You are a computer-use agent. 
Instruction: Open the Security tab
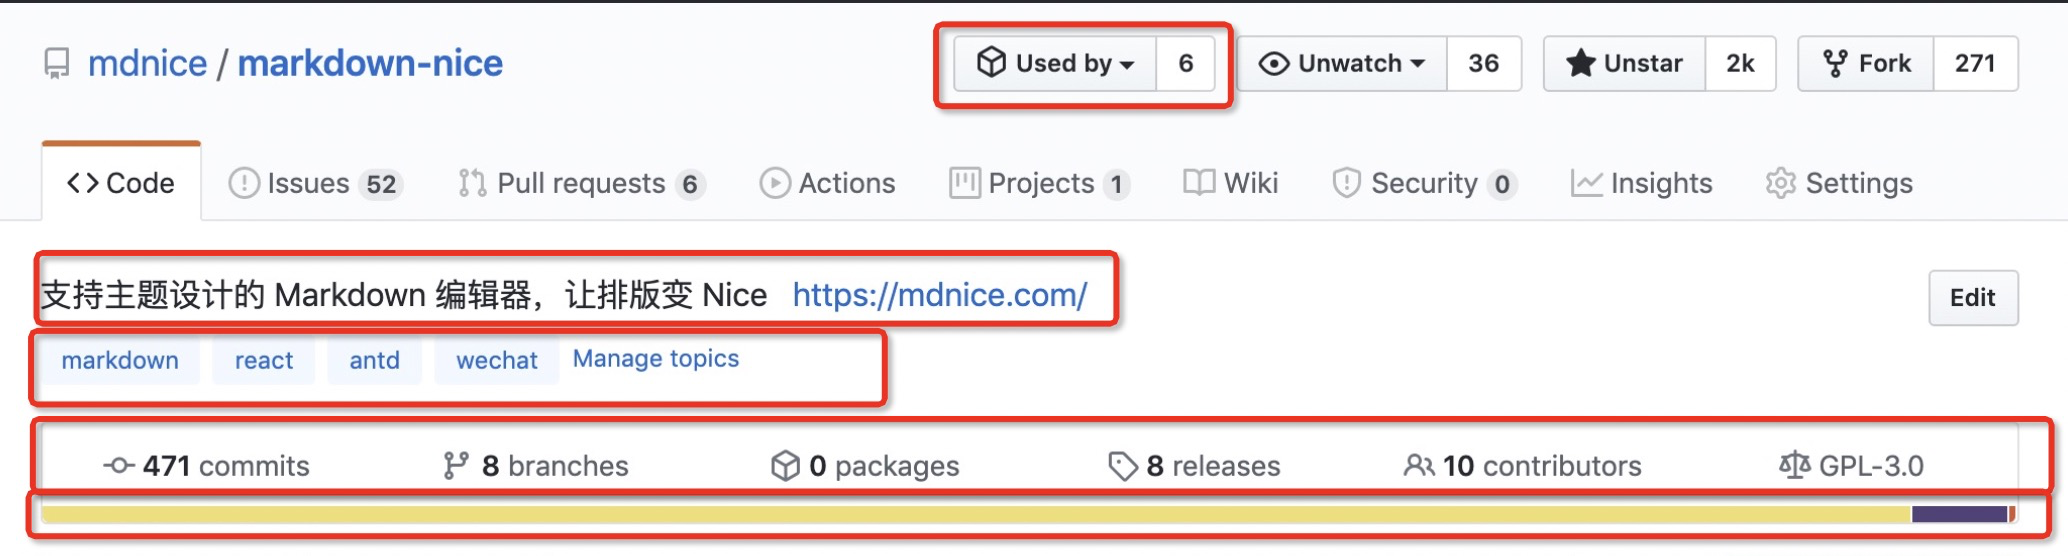(x=1425, y=183)
